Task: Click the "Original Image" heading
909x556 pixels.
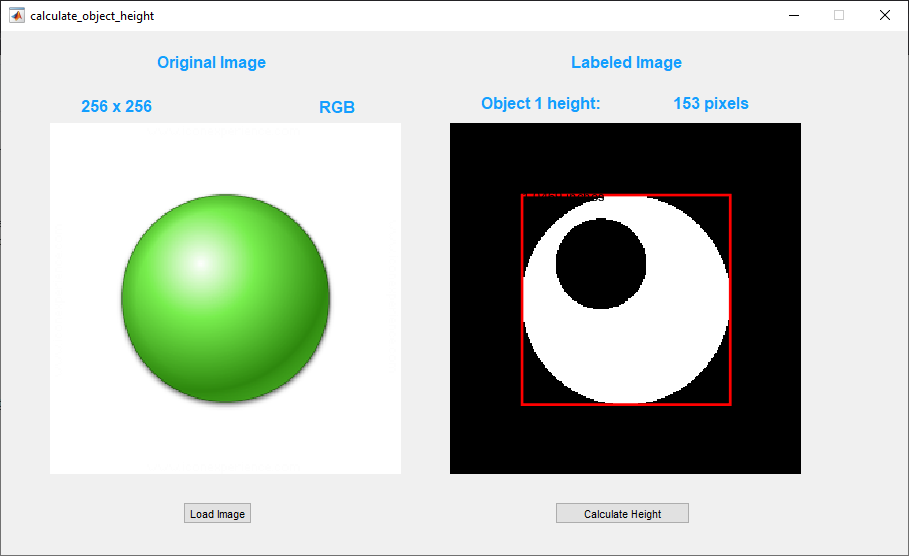Action: [212, 63]
